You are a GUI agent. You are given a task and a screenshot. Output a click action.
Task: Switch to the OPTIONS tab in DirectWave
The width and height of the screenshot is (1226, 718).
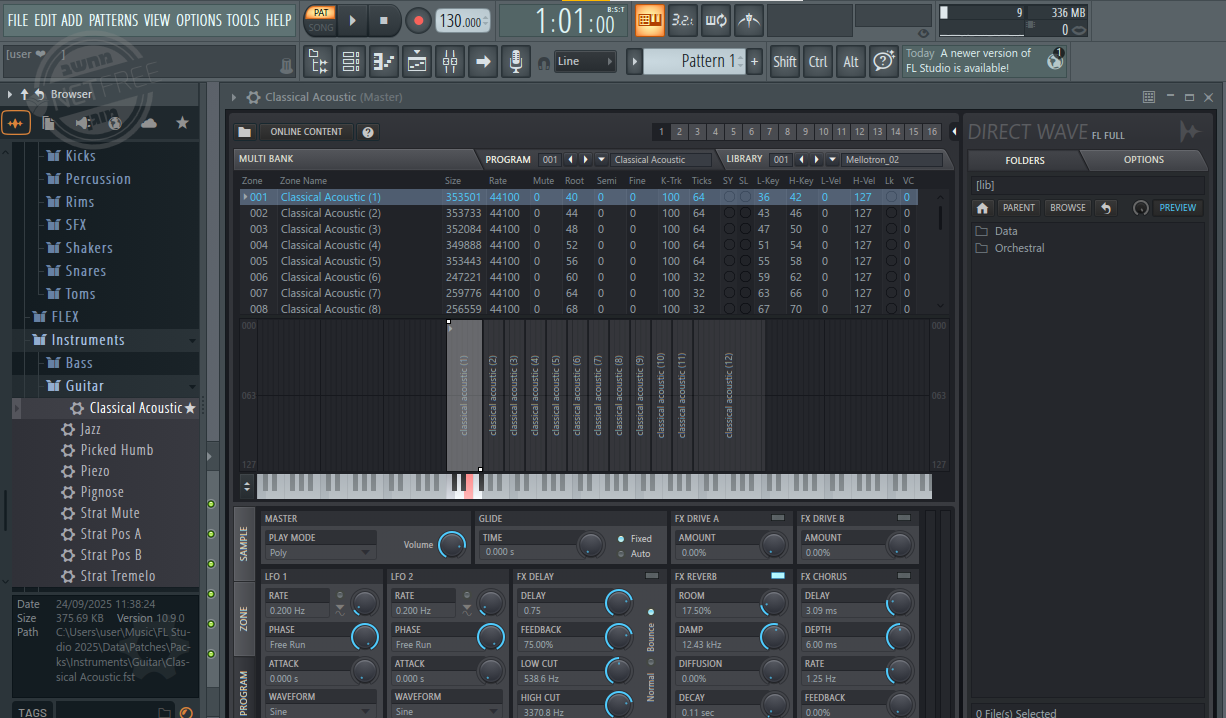[x=1143, y=160]
